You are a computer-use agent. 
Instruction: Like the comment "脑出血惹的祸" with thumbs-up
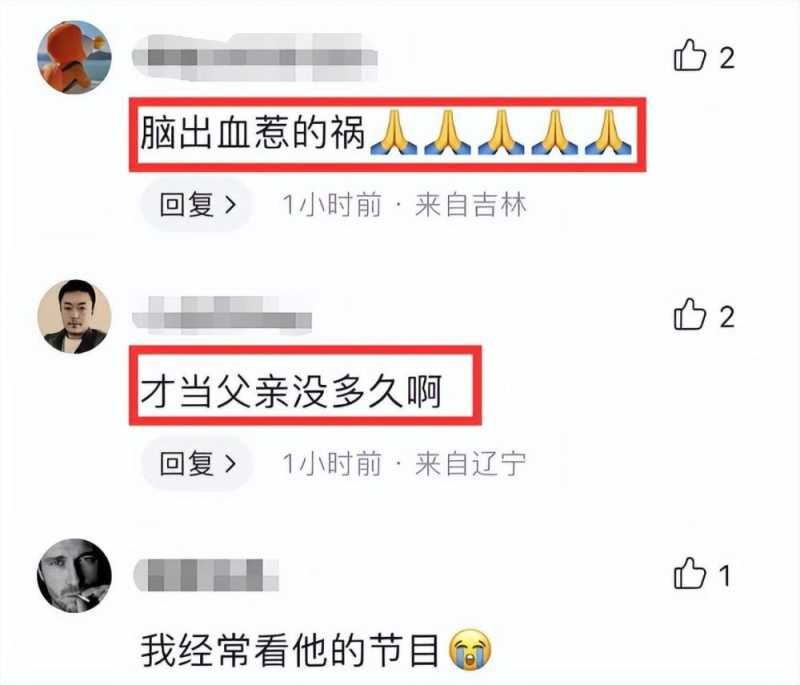(x=690, y=55)
